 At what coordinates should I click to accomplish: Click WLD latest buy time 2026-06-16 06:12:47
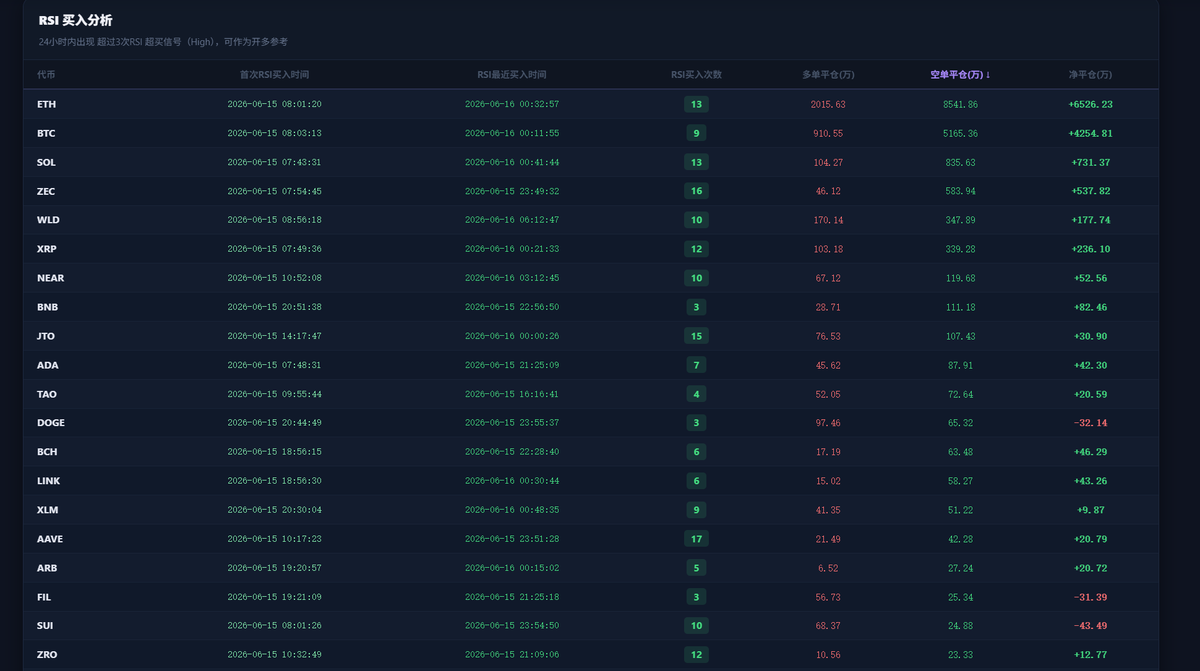512,220
